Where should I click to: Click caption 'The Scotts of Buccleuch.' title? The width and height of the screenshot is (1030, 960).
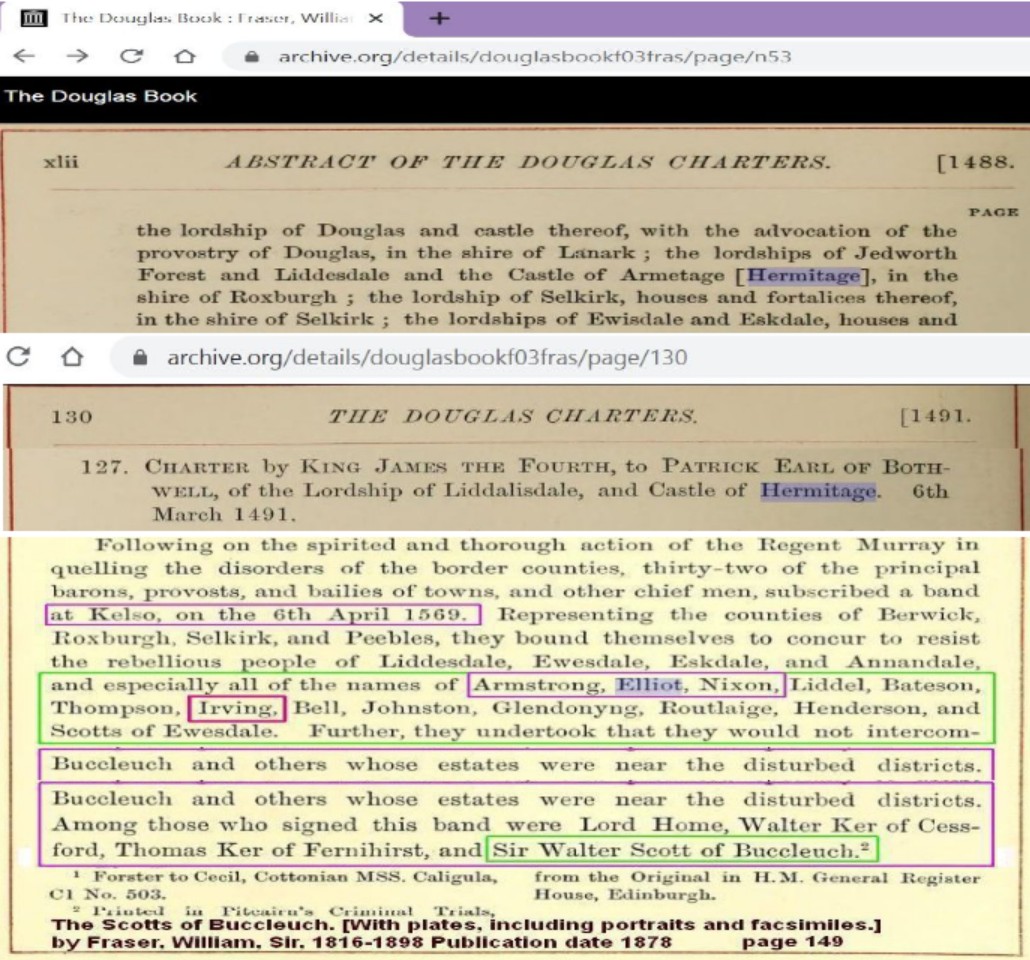[194, 925]
